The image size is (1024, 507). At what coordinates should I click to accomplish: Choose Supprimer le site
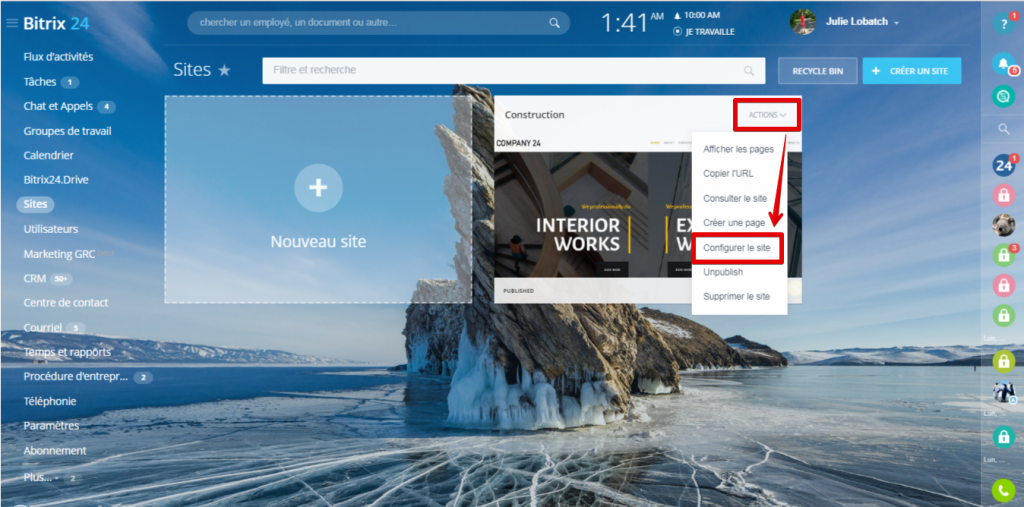click(736, 297)
